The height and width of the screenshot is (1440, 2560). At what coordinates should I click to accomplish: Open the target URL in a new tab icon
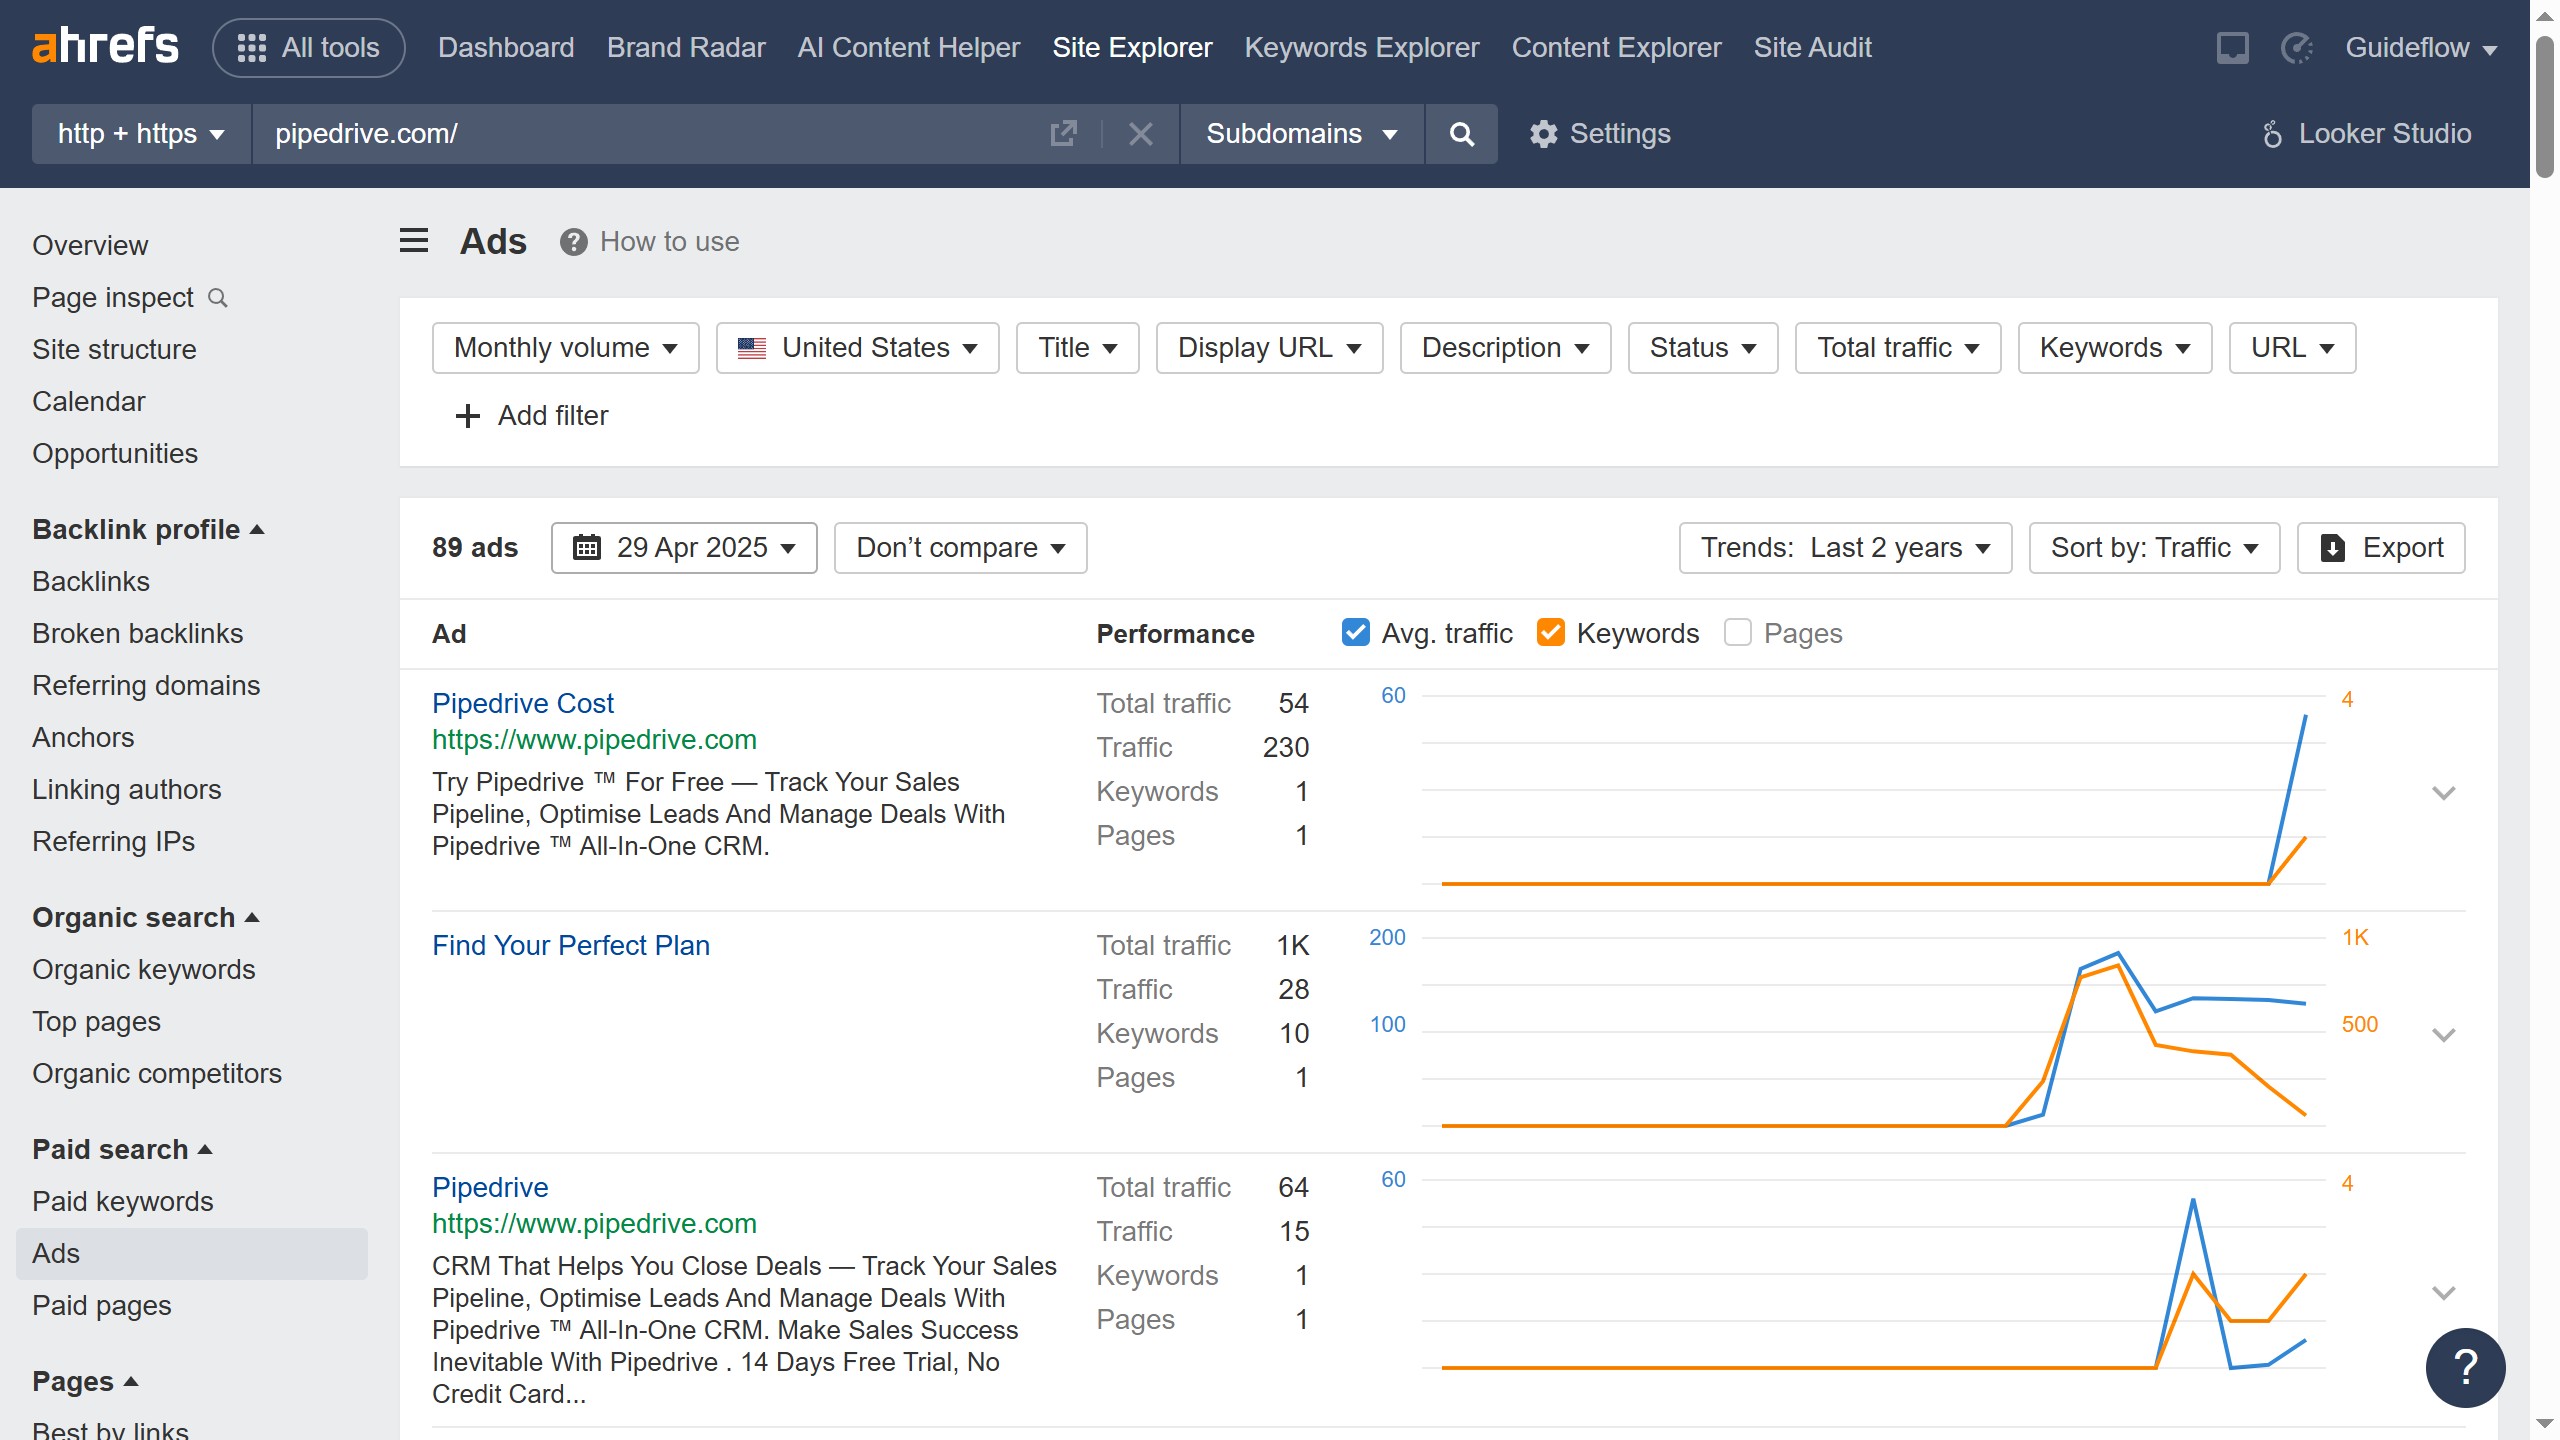1063,134
